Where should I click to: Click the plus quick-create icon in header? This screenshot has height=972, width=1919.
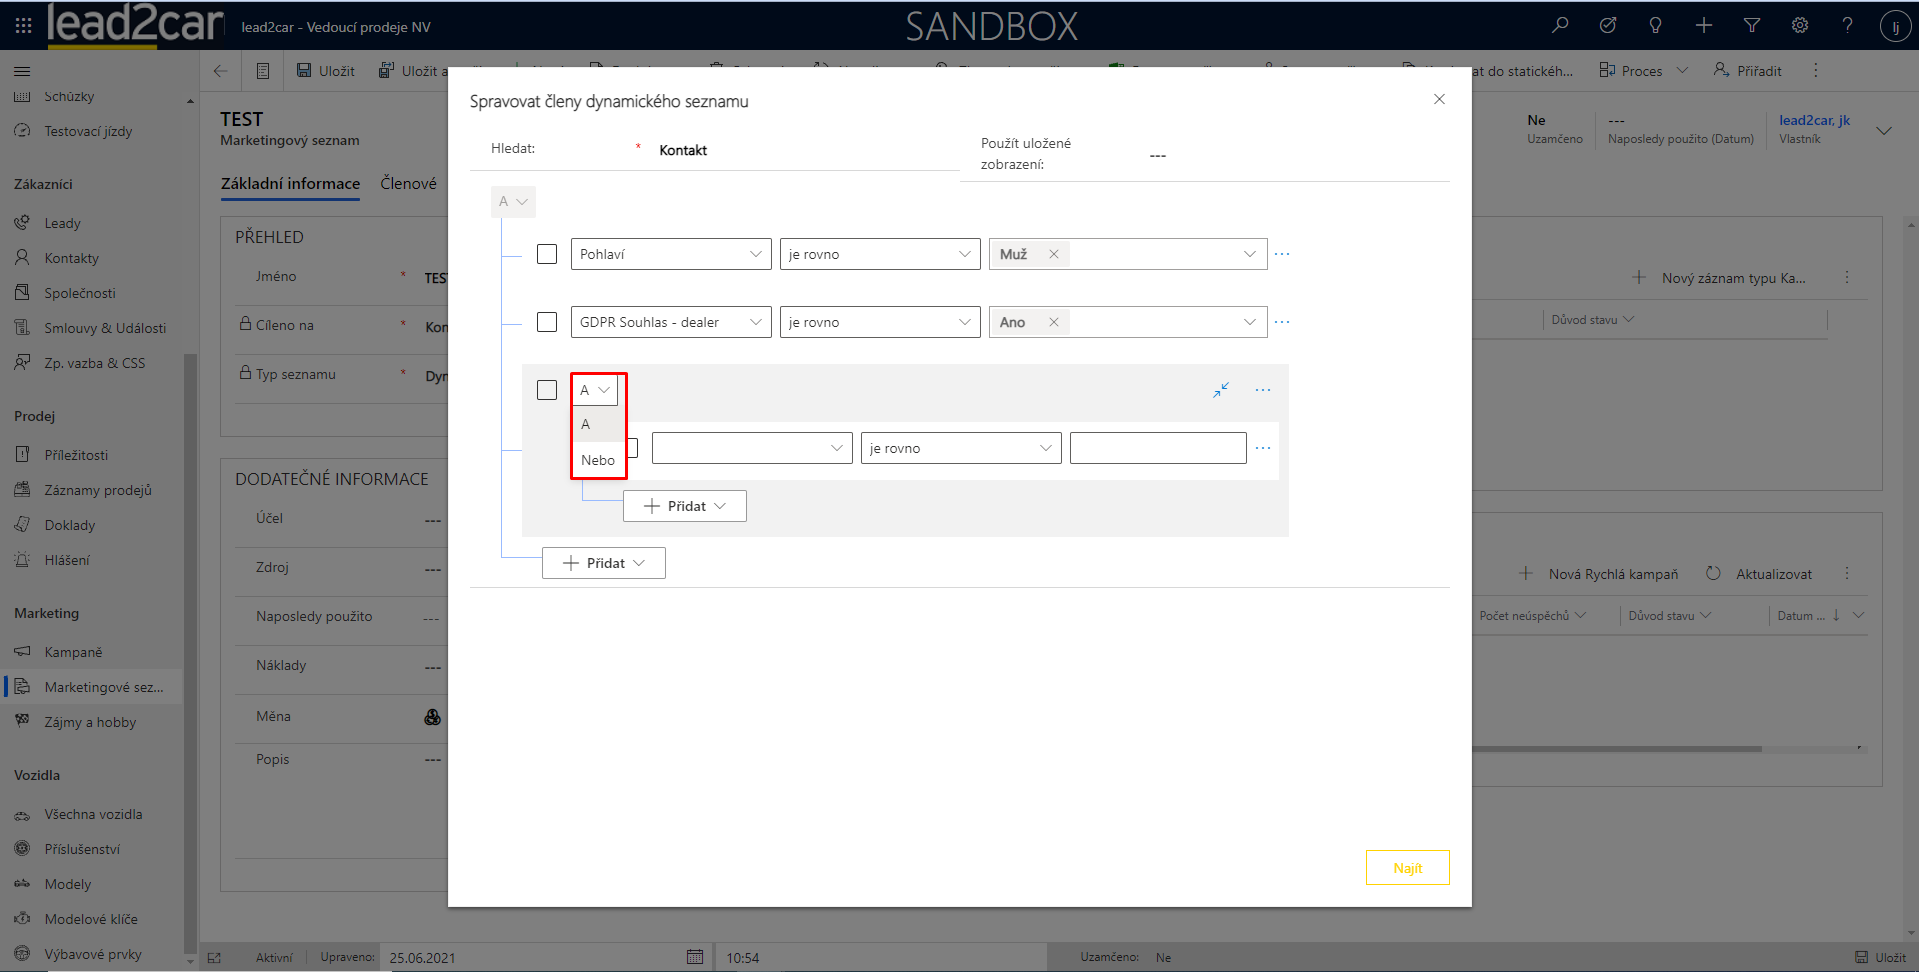(1703, 26)
